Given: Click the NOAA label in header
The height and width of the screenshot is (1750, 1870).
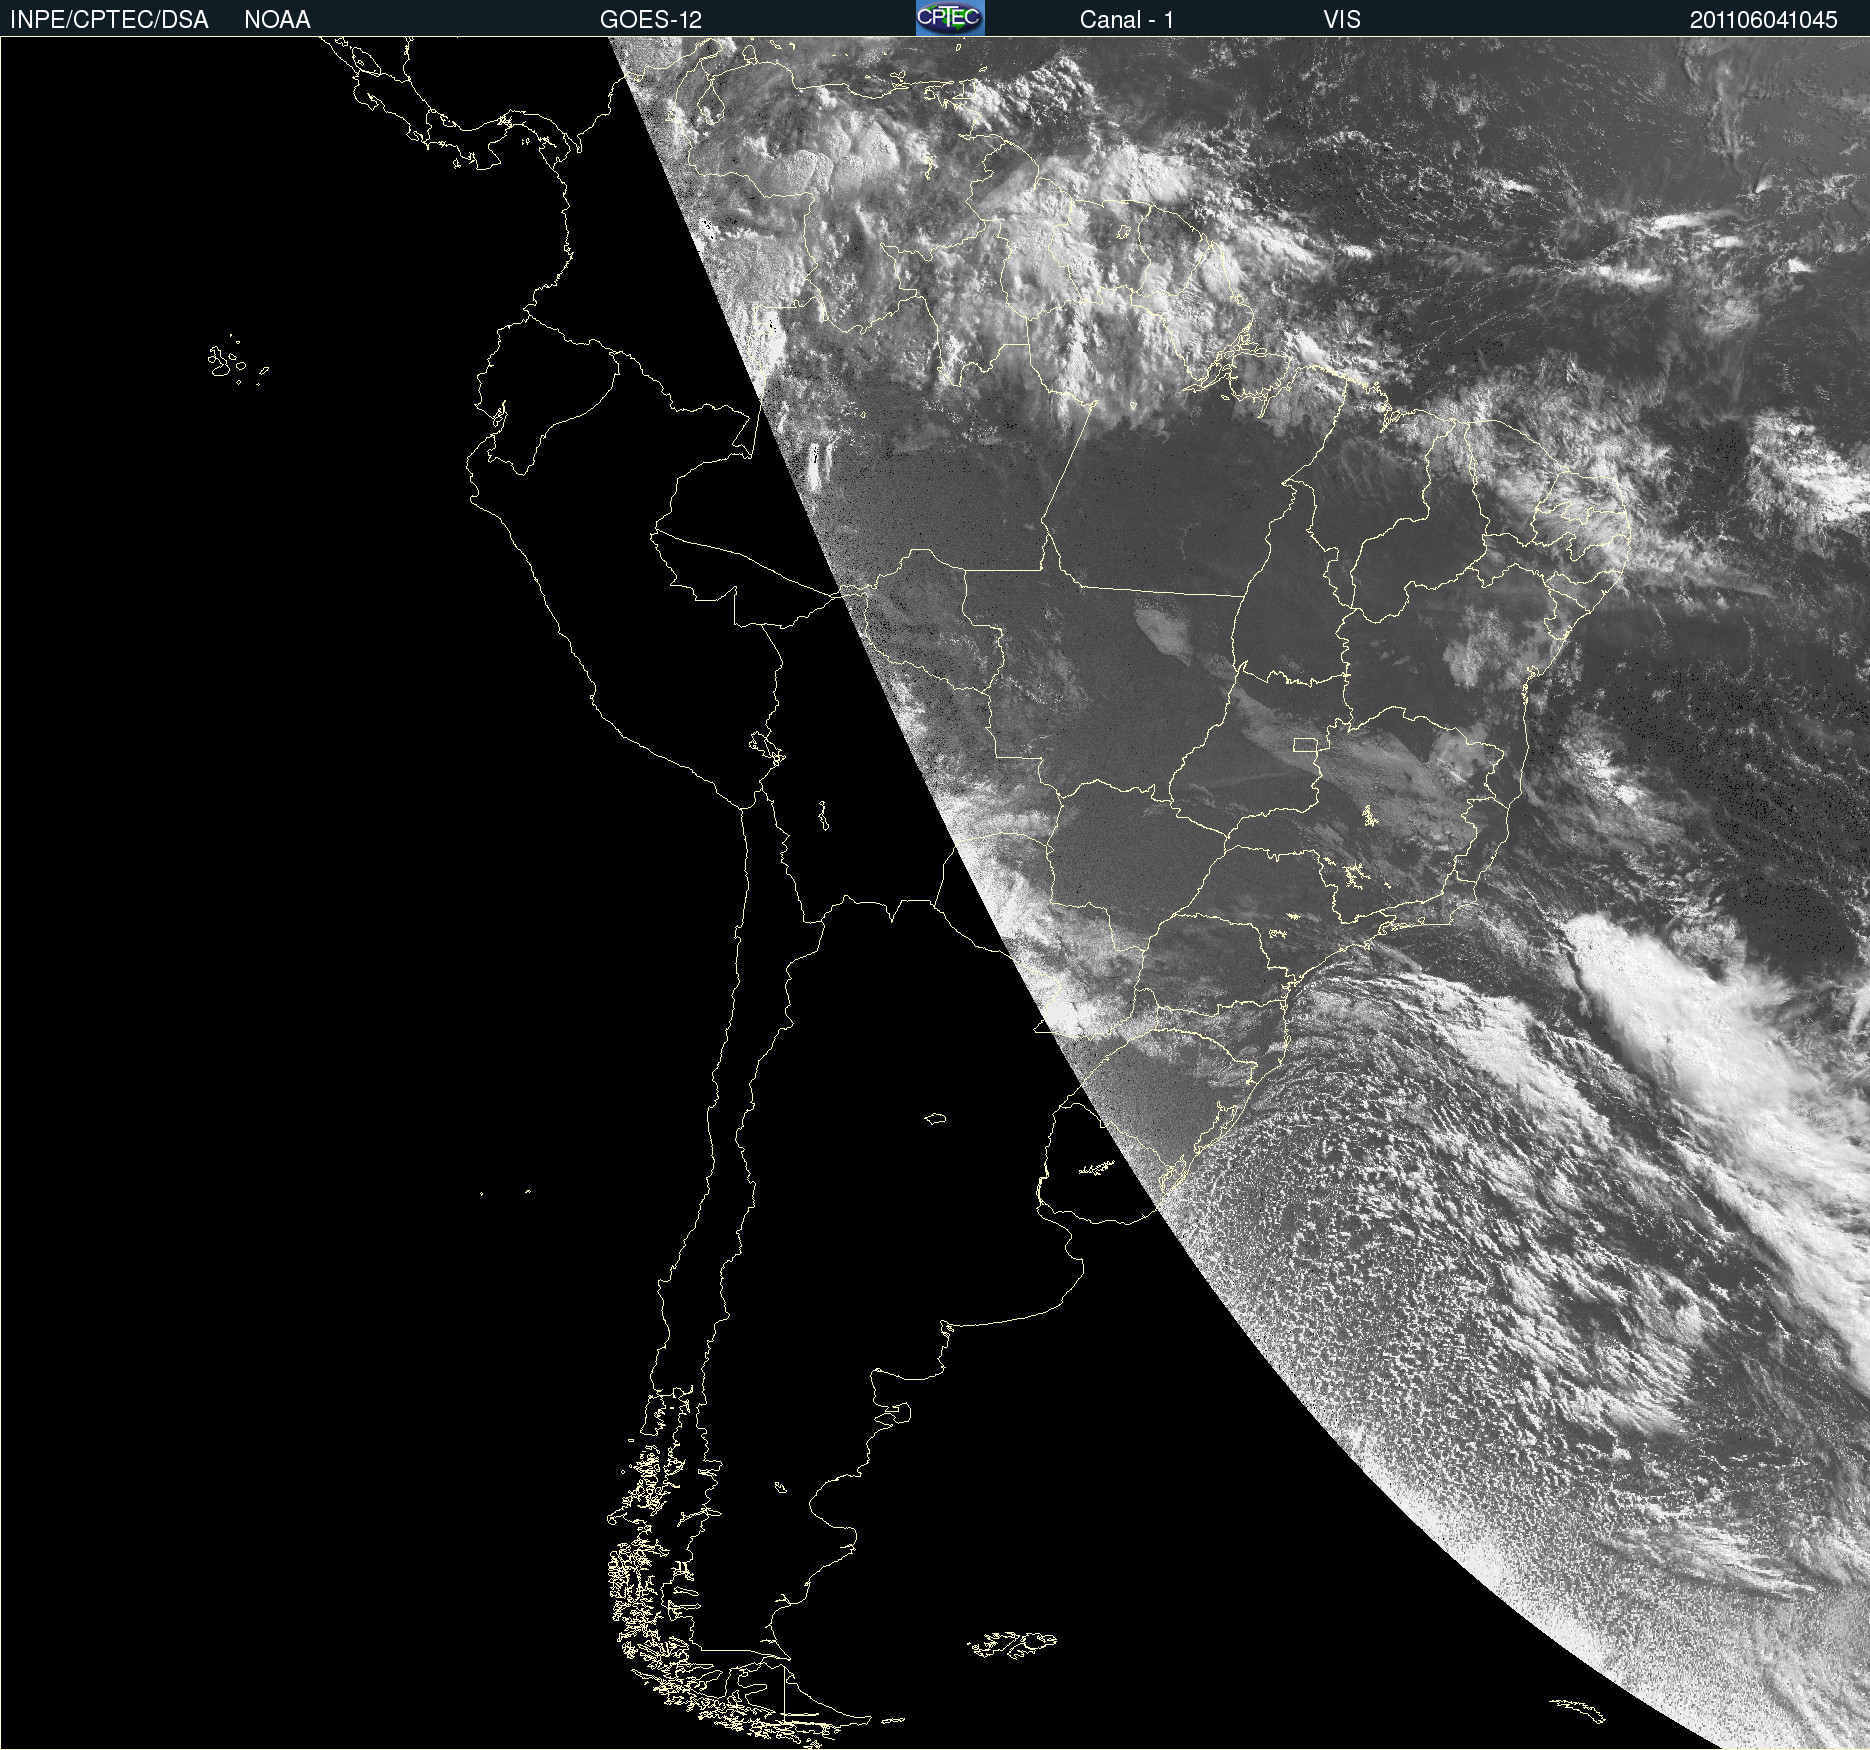Looking at the screenshot, I should (x=277, y=20).
